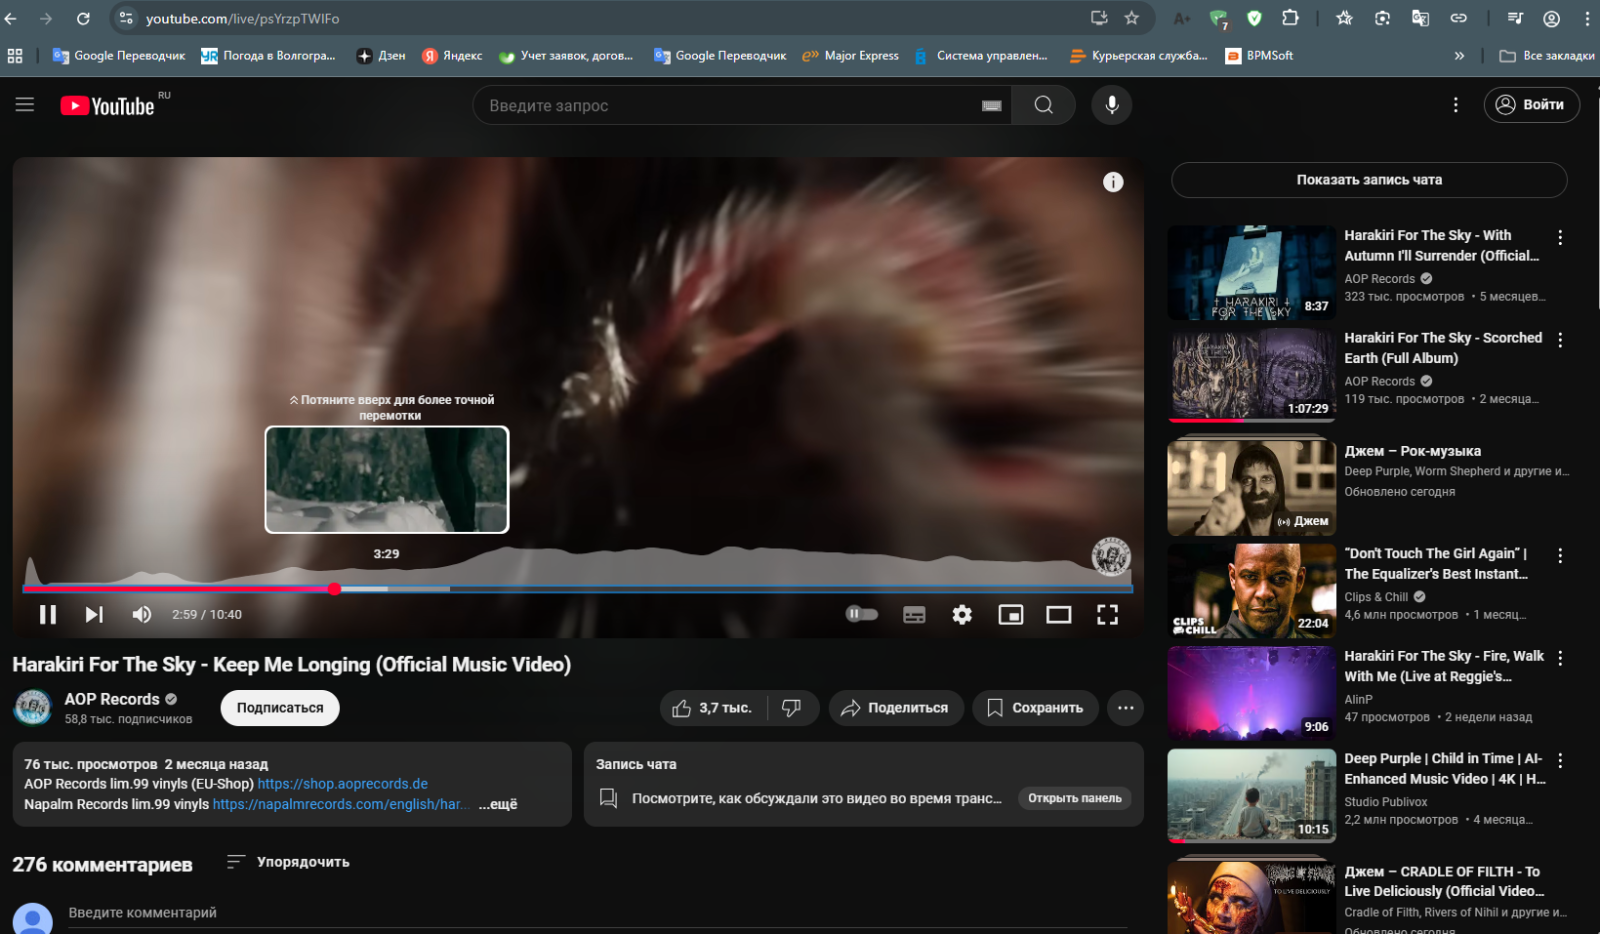Skip to the next video

coord(94,614)
